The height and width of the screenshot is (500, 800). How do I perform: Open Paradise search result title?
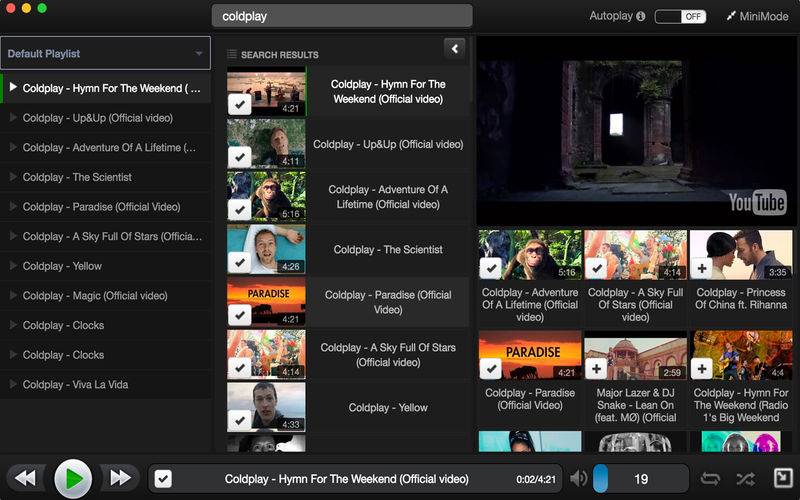coord(388,302)
